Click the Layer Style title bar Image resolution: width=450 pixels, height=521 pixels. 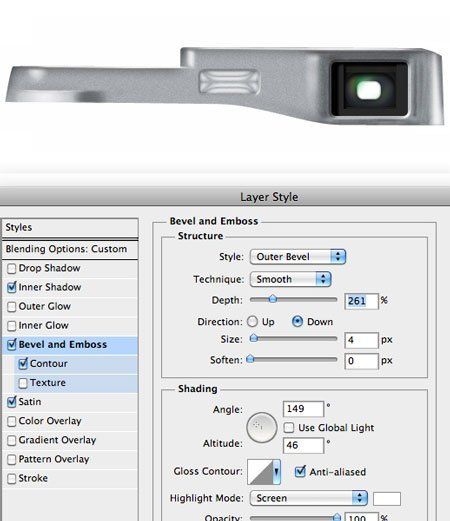click(225, 197)
